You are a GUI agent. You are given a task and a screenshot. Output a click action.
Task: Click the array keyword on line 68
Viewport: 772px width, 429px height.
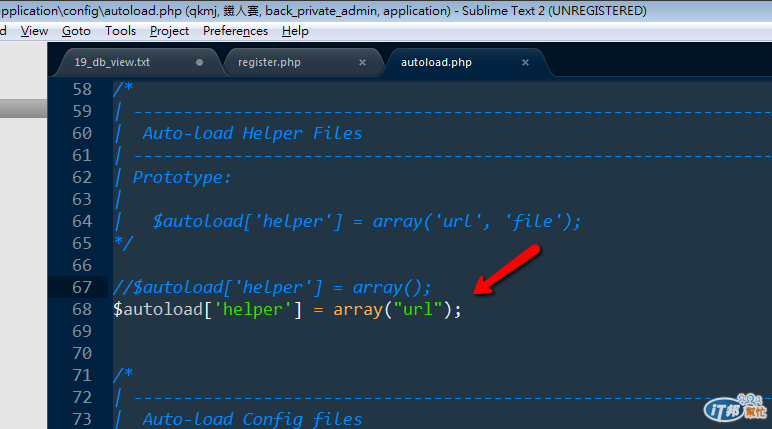click(x=358, y=310)
